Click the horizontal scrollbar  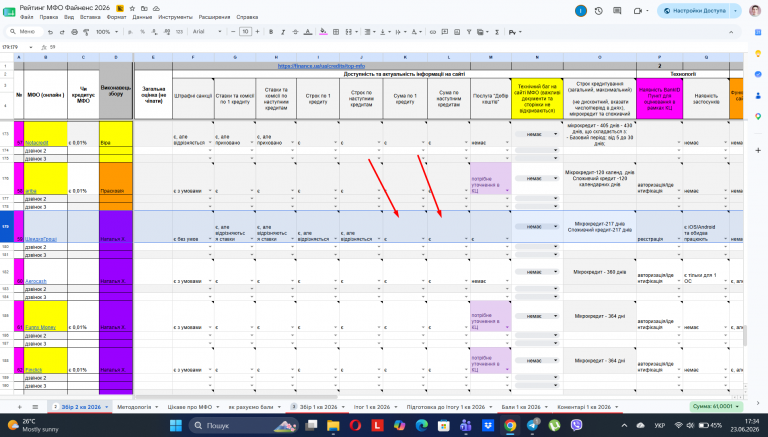click(x=236, y=397)
